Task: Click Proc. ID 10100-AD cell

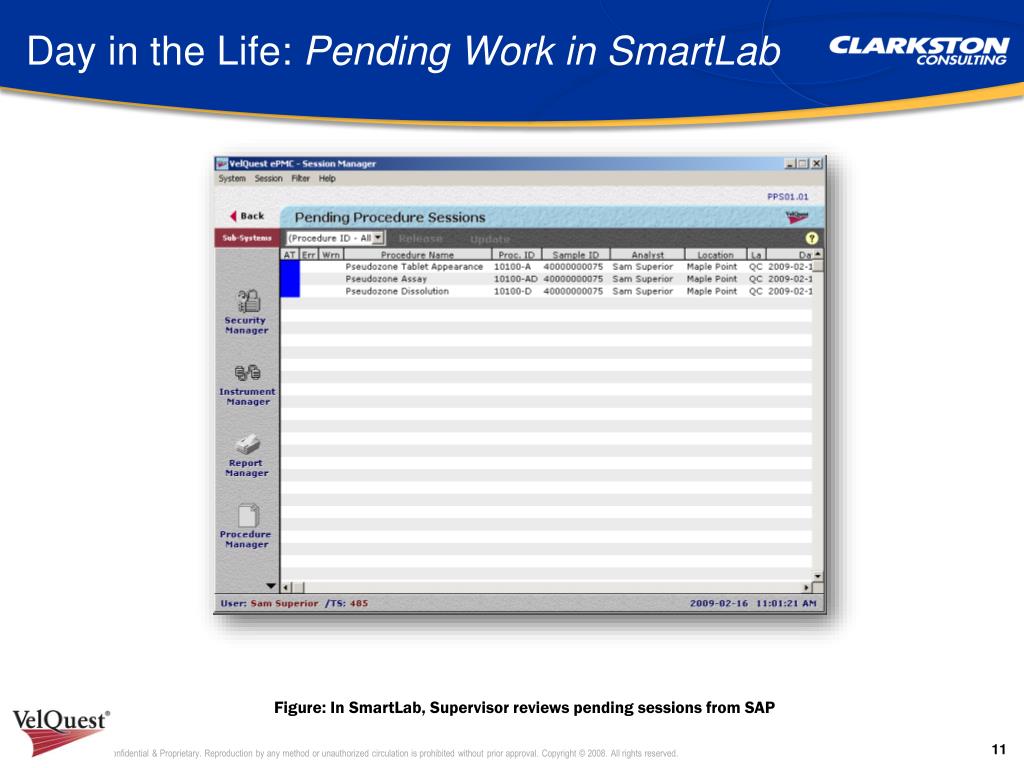Action: [x=515, y=279]
